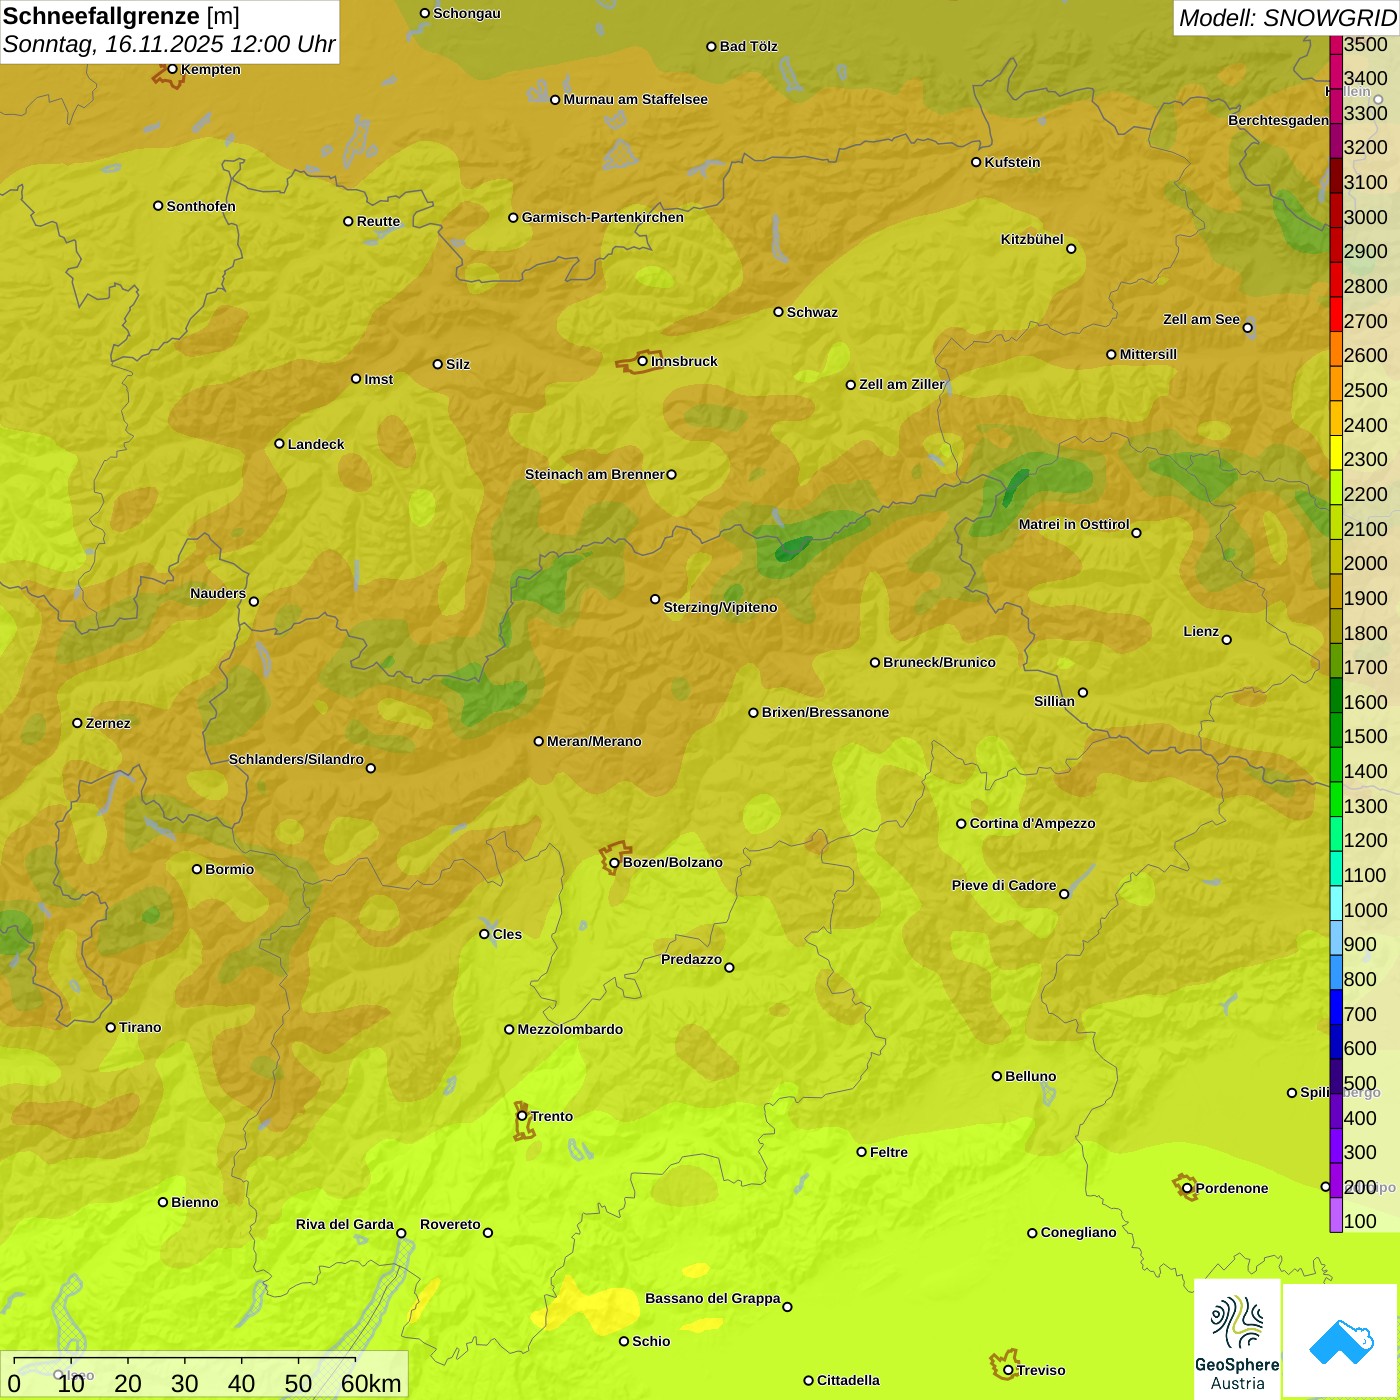This screenshot has width=1400, height=1400.
Task: Select the 'Murnau am Staffelsee' label
Action: 635,99
